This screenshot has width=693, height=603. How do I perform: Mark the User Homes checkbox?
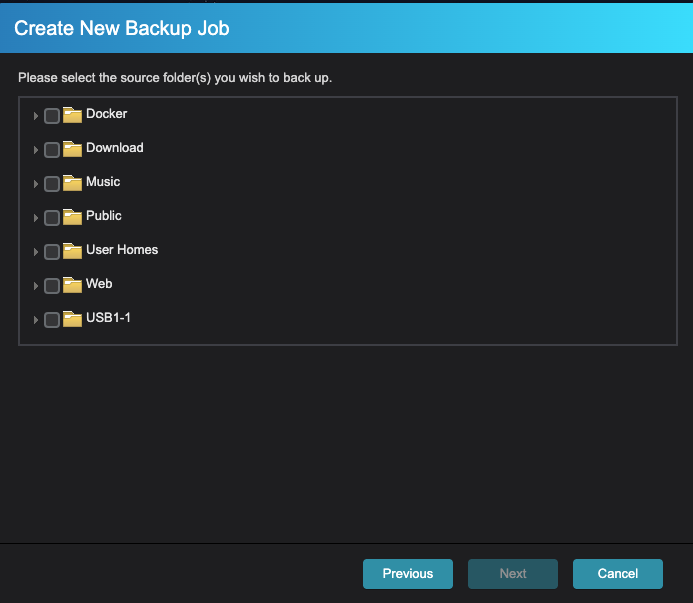click(52, 252)
